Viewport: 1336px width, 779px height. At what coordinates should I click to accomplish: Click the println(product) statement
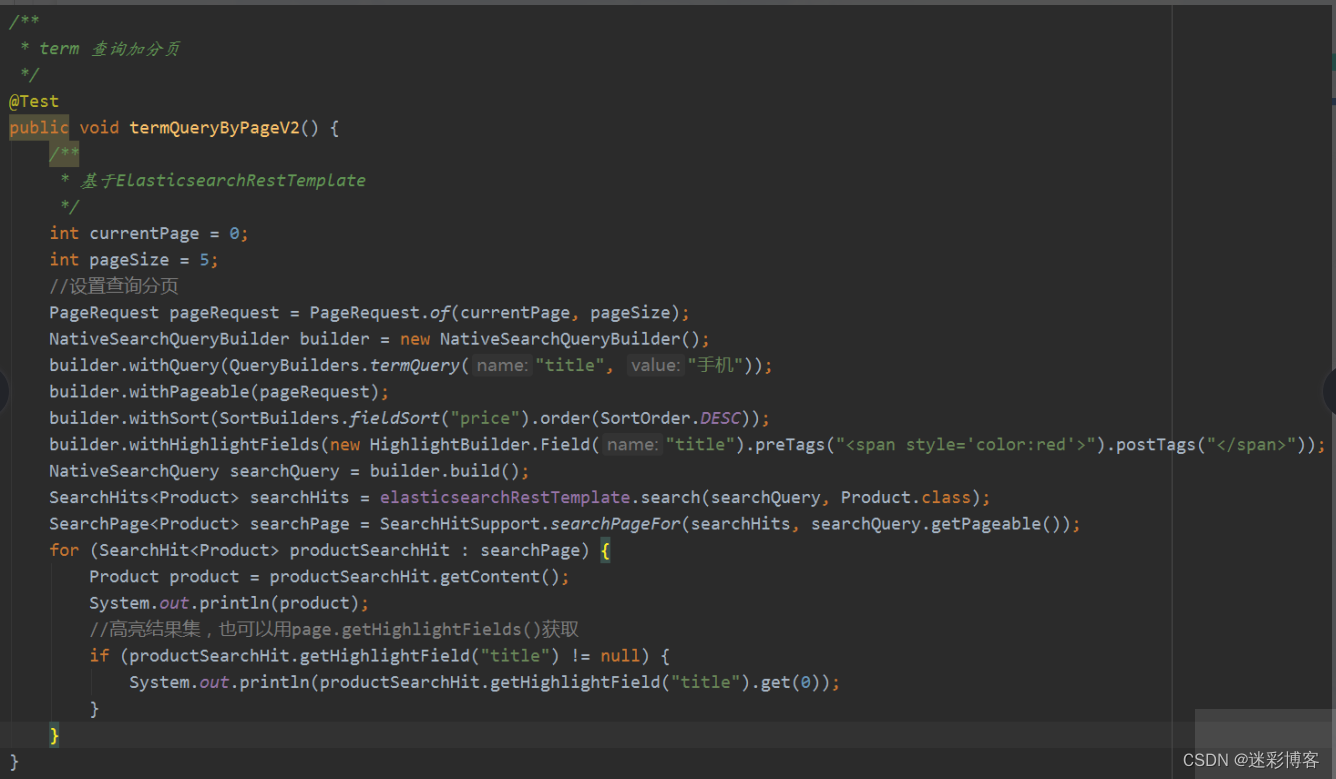pos(229,603)
